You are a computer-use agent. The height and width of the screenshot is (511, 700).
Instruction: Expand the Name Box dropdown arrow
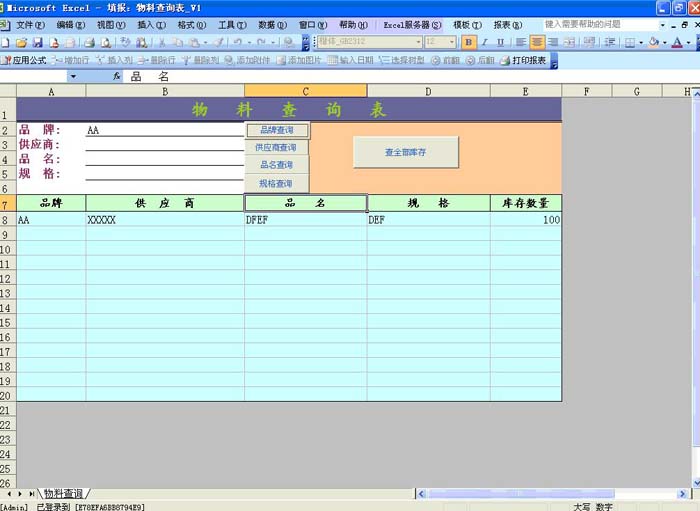pos(73,77)
